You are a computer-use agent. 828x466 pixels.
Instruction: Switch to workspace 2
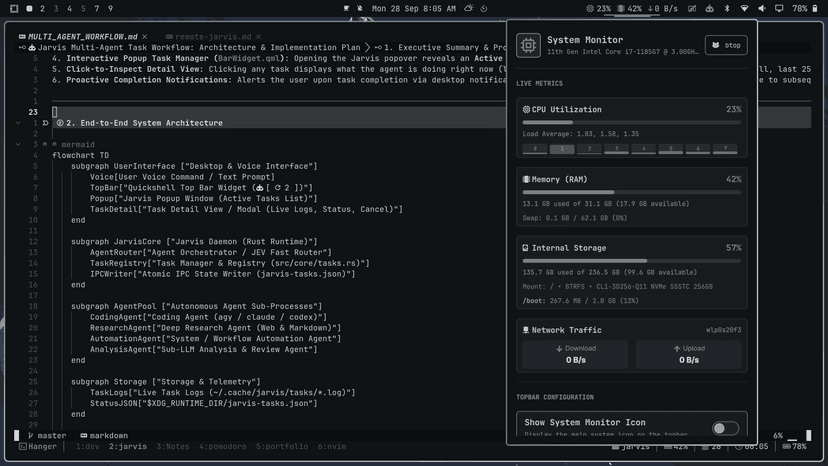[x=42, y=8]
